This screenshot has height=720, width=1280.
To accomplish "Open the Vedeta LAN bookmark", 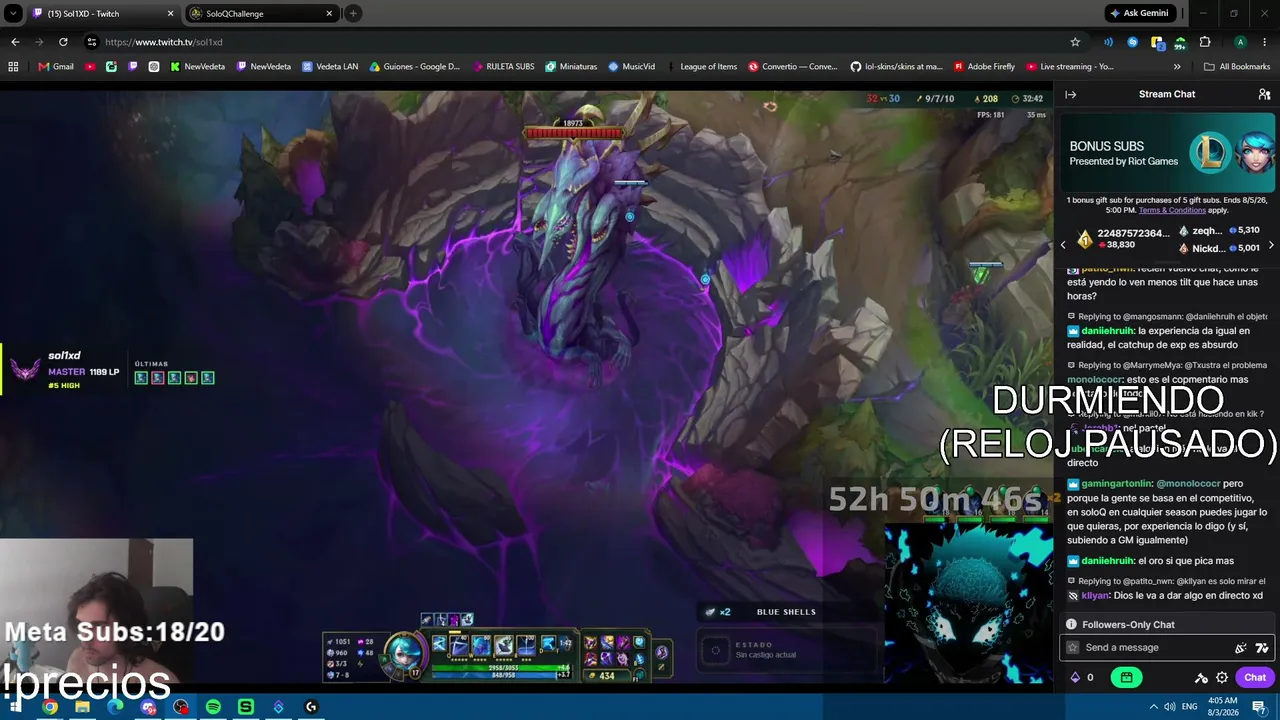I will (330, 67).
